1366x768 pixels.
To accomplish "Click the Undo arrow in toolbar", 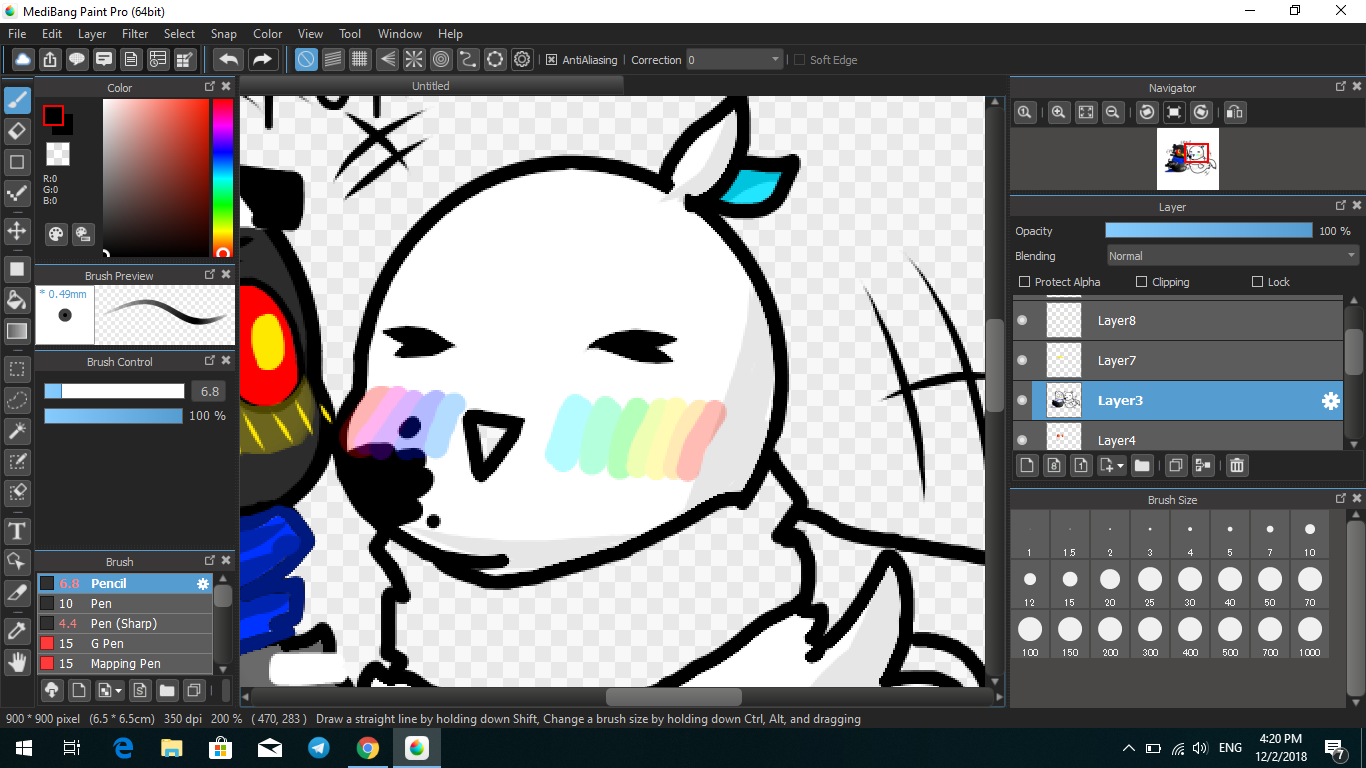I will pyautogui.click(x=229, y=60).
